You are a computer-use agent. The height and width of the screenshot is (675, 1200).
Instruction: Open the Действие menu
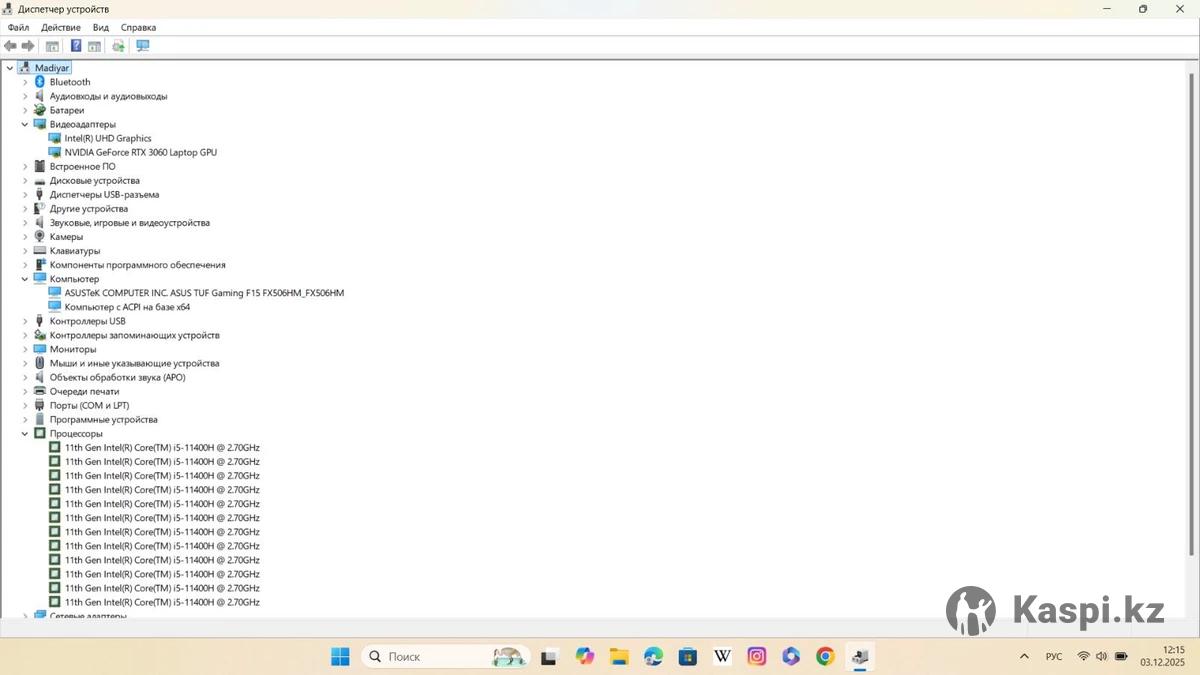[x=61, y=28]
